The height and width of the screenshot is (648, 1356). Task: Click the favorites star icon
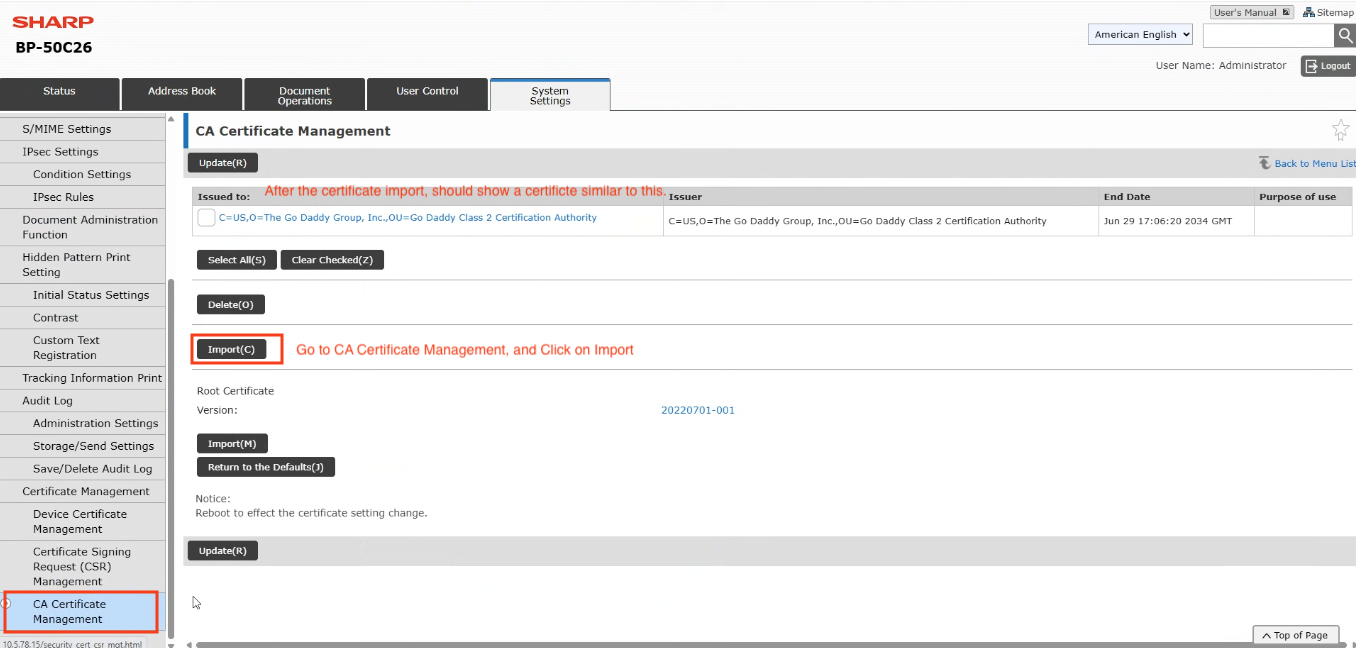click(1340, 130)
